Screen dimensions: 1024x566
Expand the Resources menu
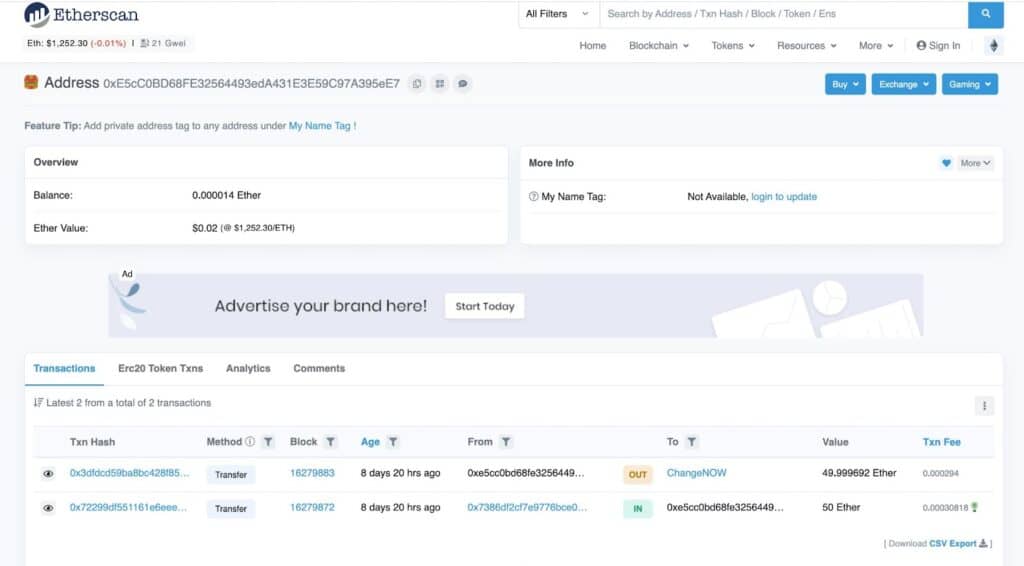pyautogui.click(x=807, y=46)
